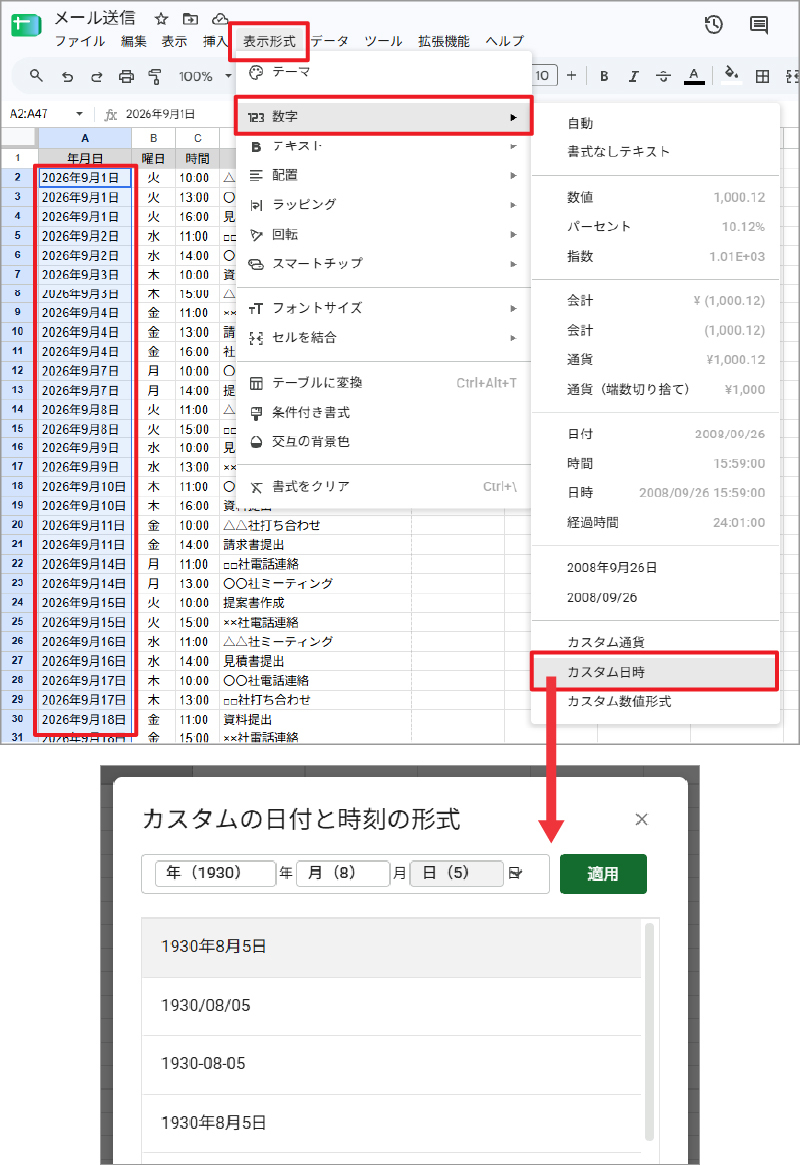
Task: Open the comments icon
Action: (758, 25)
